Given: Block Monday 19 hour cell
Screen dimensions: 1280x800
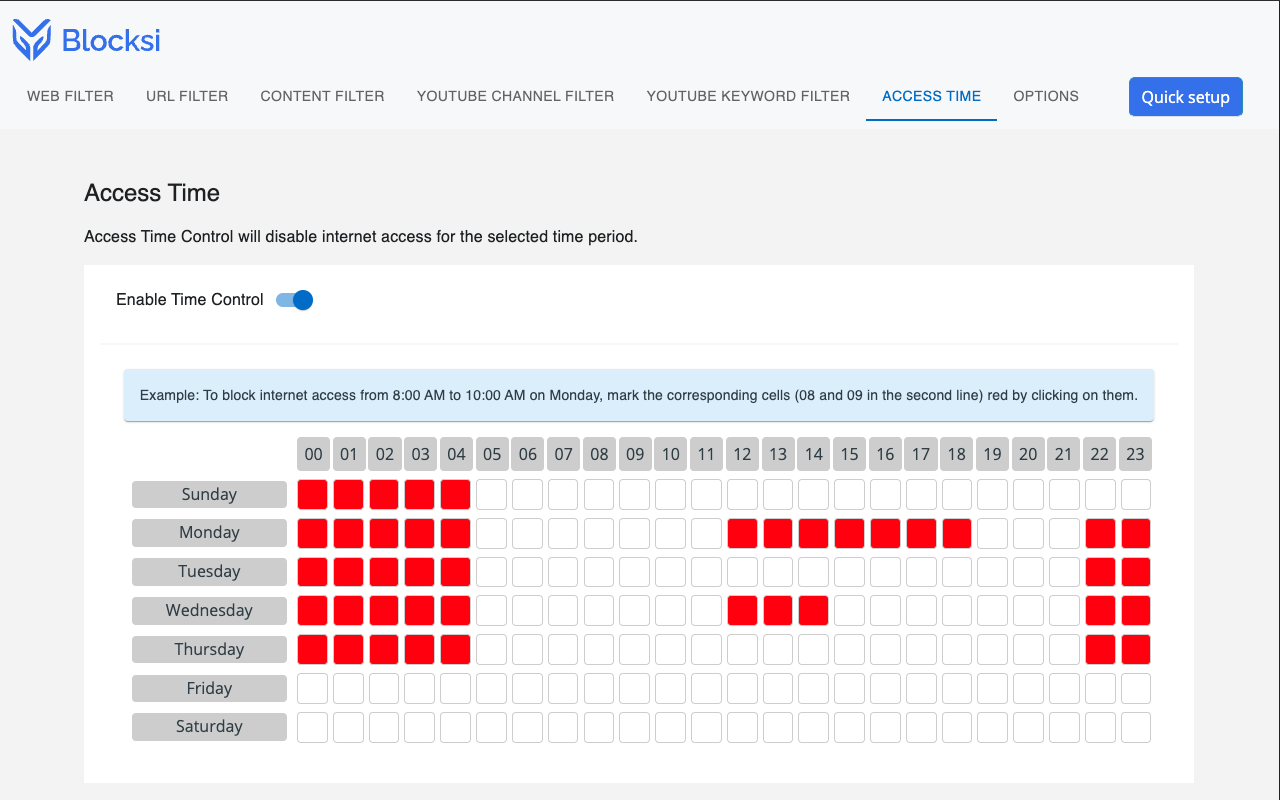Looking at the screenshot, I should pos(992,533).
